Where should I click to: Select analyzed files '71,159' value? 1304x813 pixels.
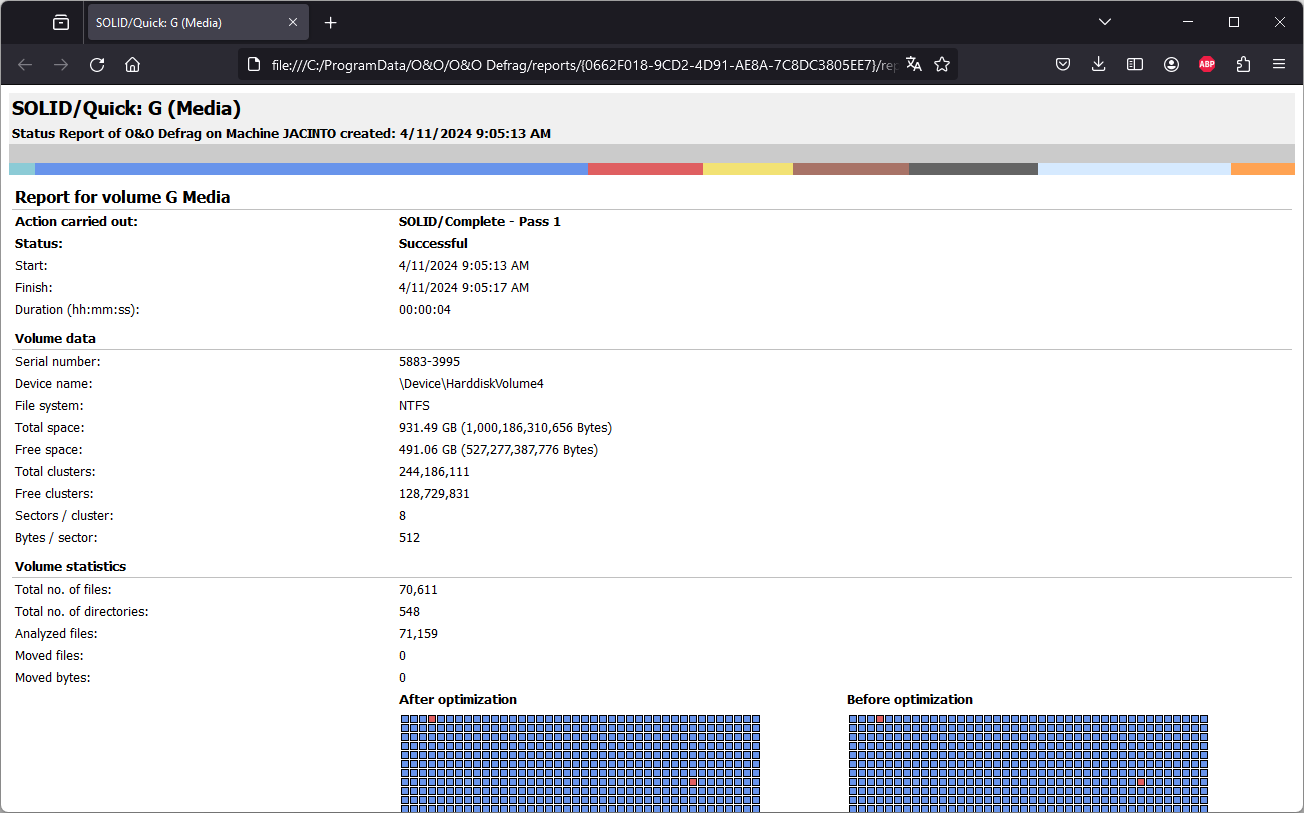pos(418,633)
